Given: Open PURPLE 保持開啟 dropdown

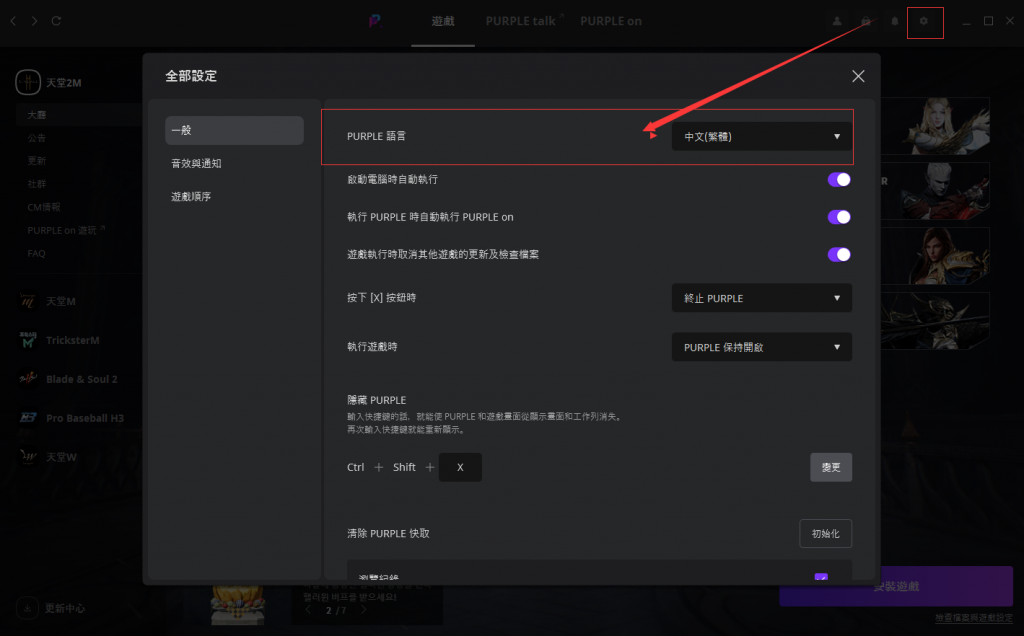Looking at the screenshot, I should [x=761, y=347].
